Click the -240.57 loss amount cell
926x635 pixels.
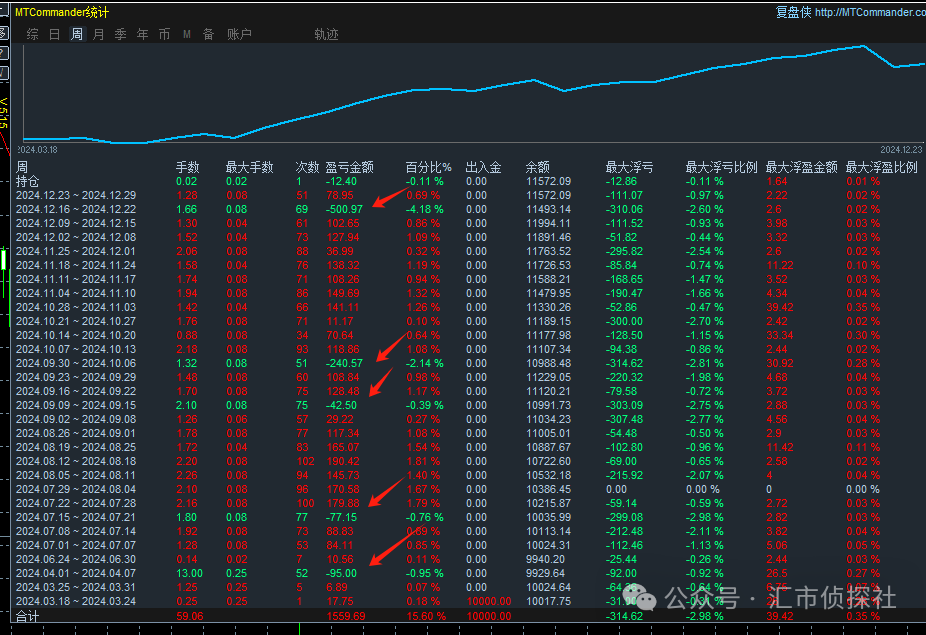[344, 363]
